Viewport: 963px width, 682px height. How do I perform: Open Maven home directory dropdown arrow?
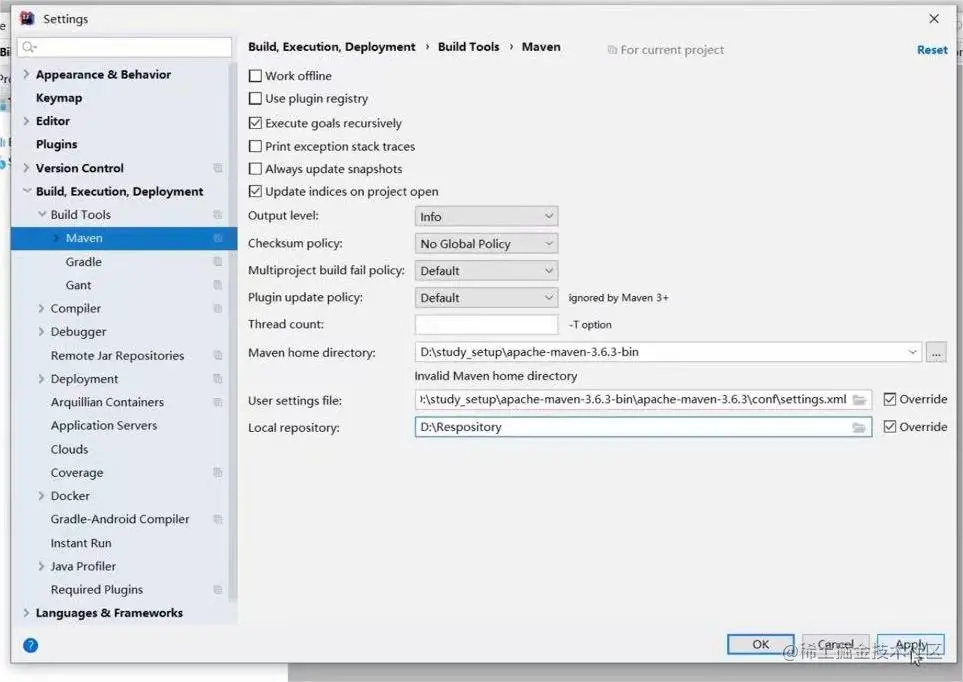[912, 352]
